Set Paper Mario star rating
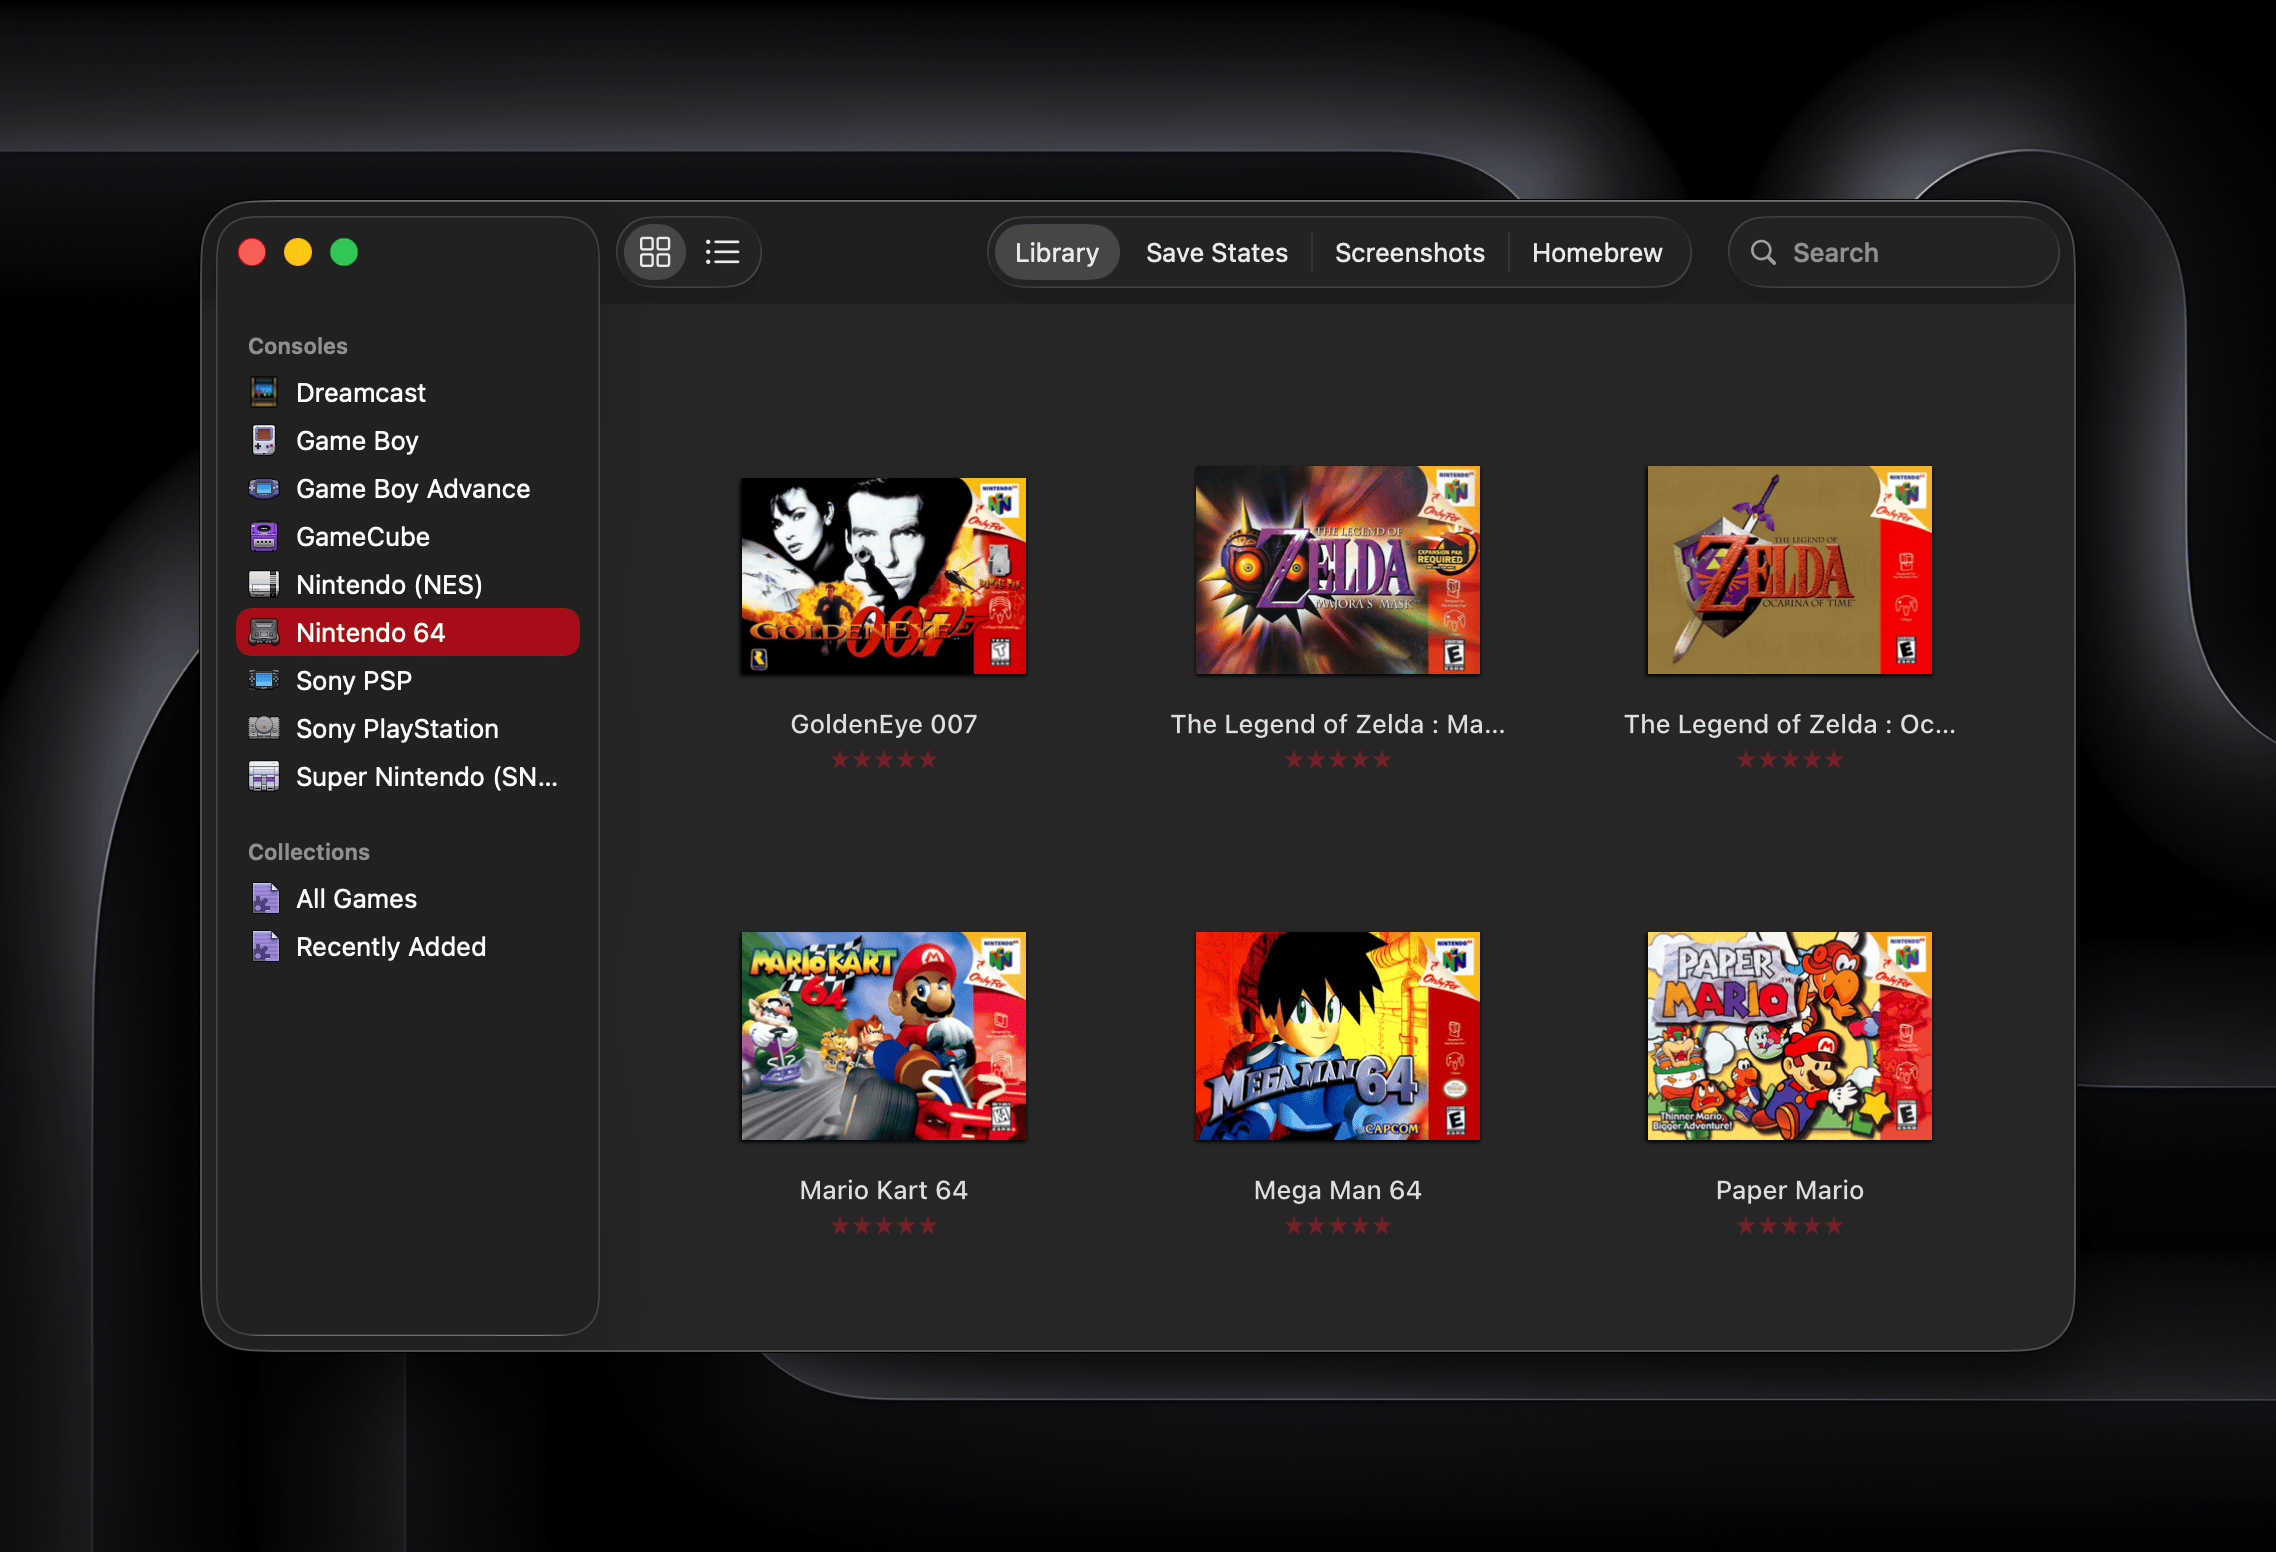The image size is (2276, 1552). [x=1790, y=1226]
